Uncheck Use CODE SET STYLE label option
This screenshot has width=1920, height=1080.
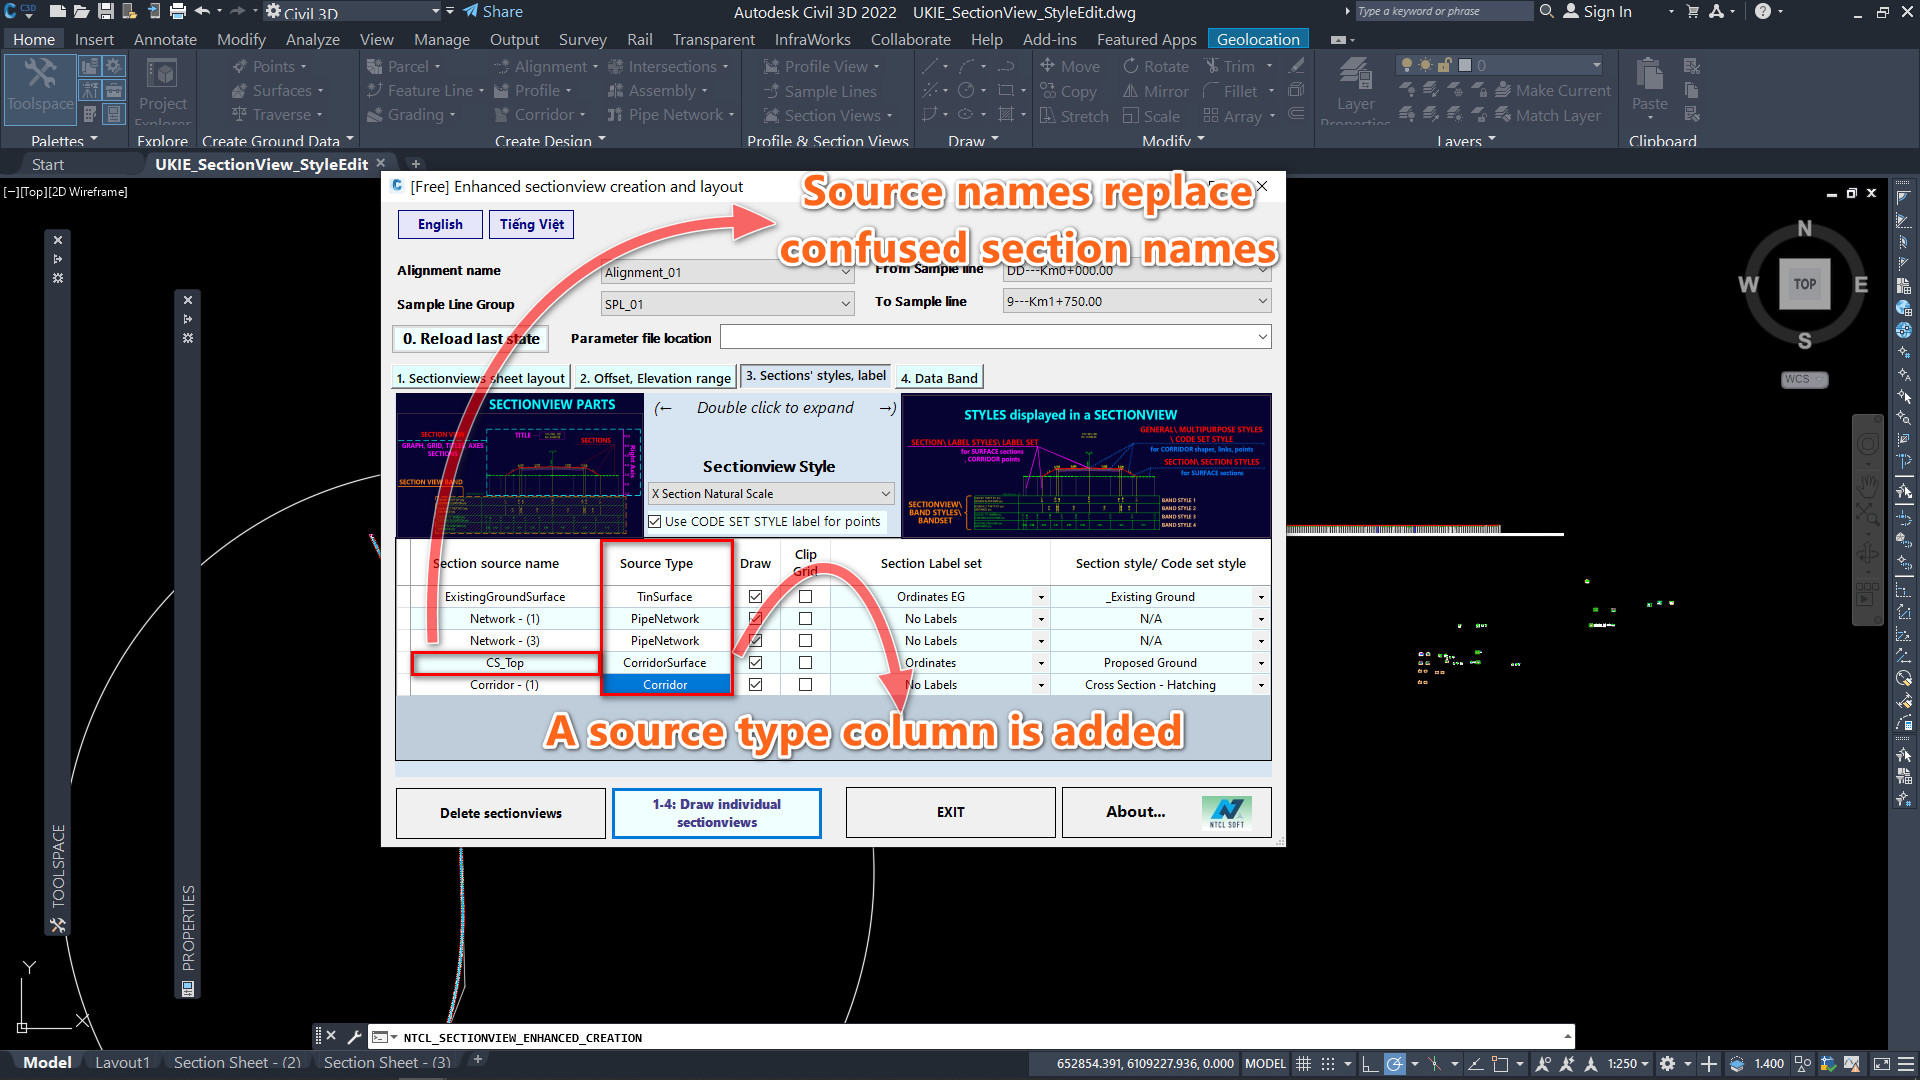655,521
